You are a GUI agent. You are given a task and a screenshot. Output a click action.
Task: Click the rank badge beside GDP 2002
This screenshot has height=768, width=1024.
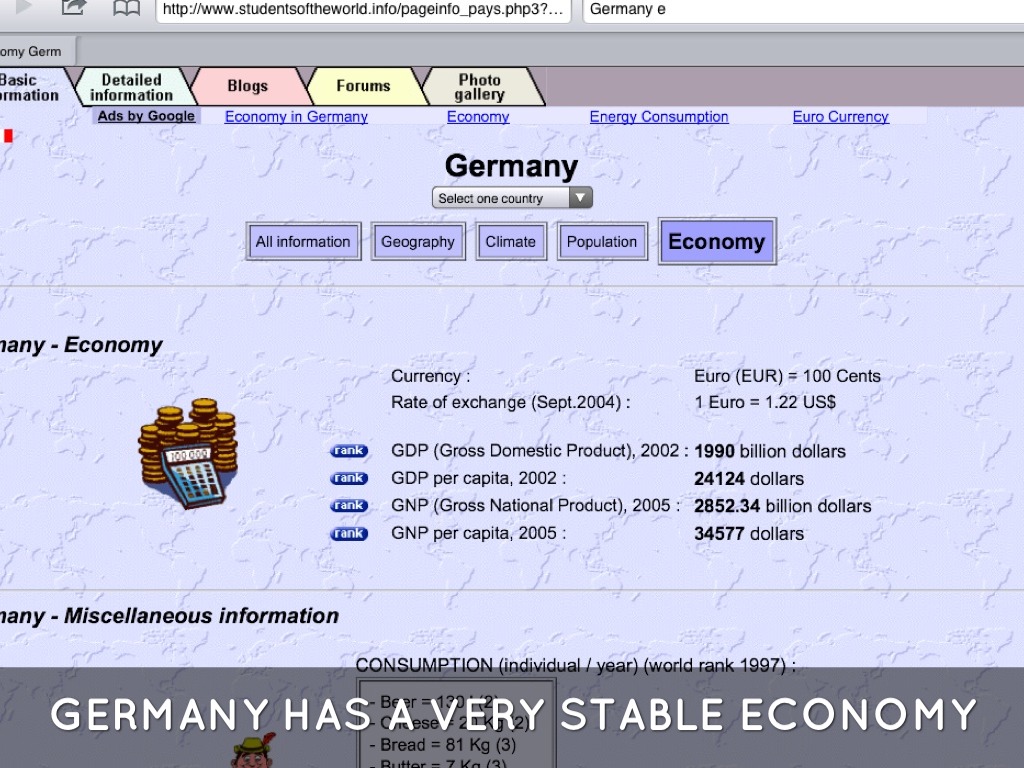point(349,451)
